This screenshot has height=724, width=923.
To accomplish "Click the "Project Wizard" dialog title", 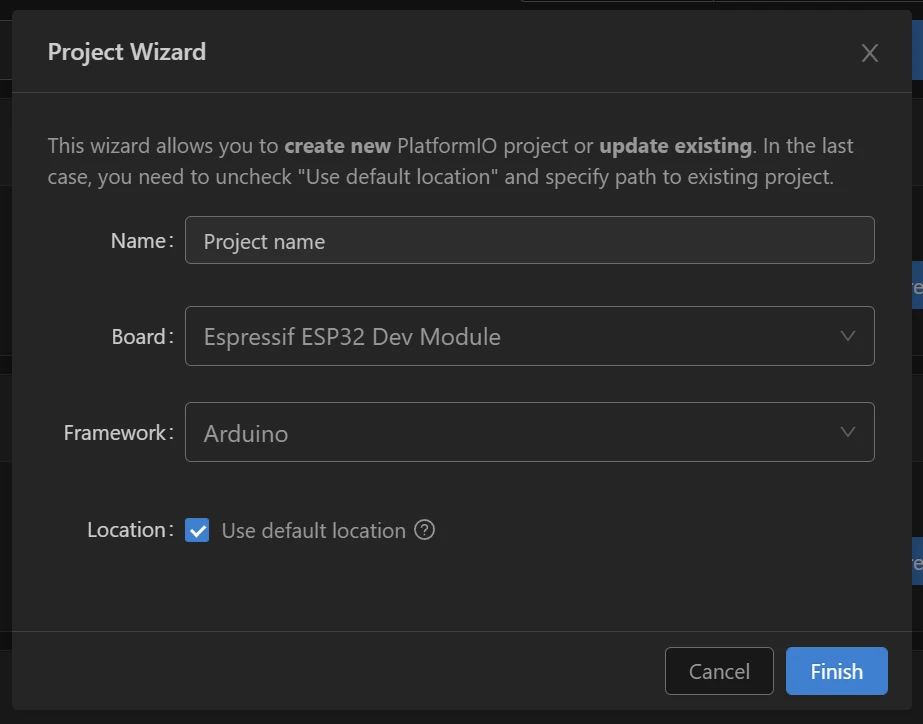I will (x=127, y=52).
